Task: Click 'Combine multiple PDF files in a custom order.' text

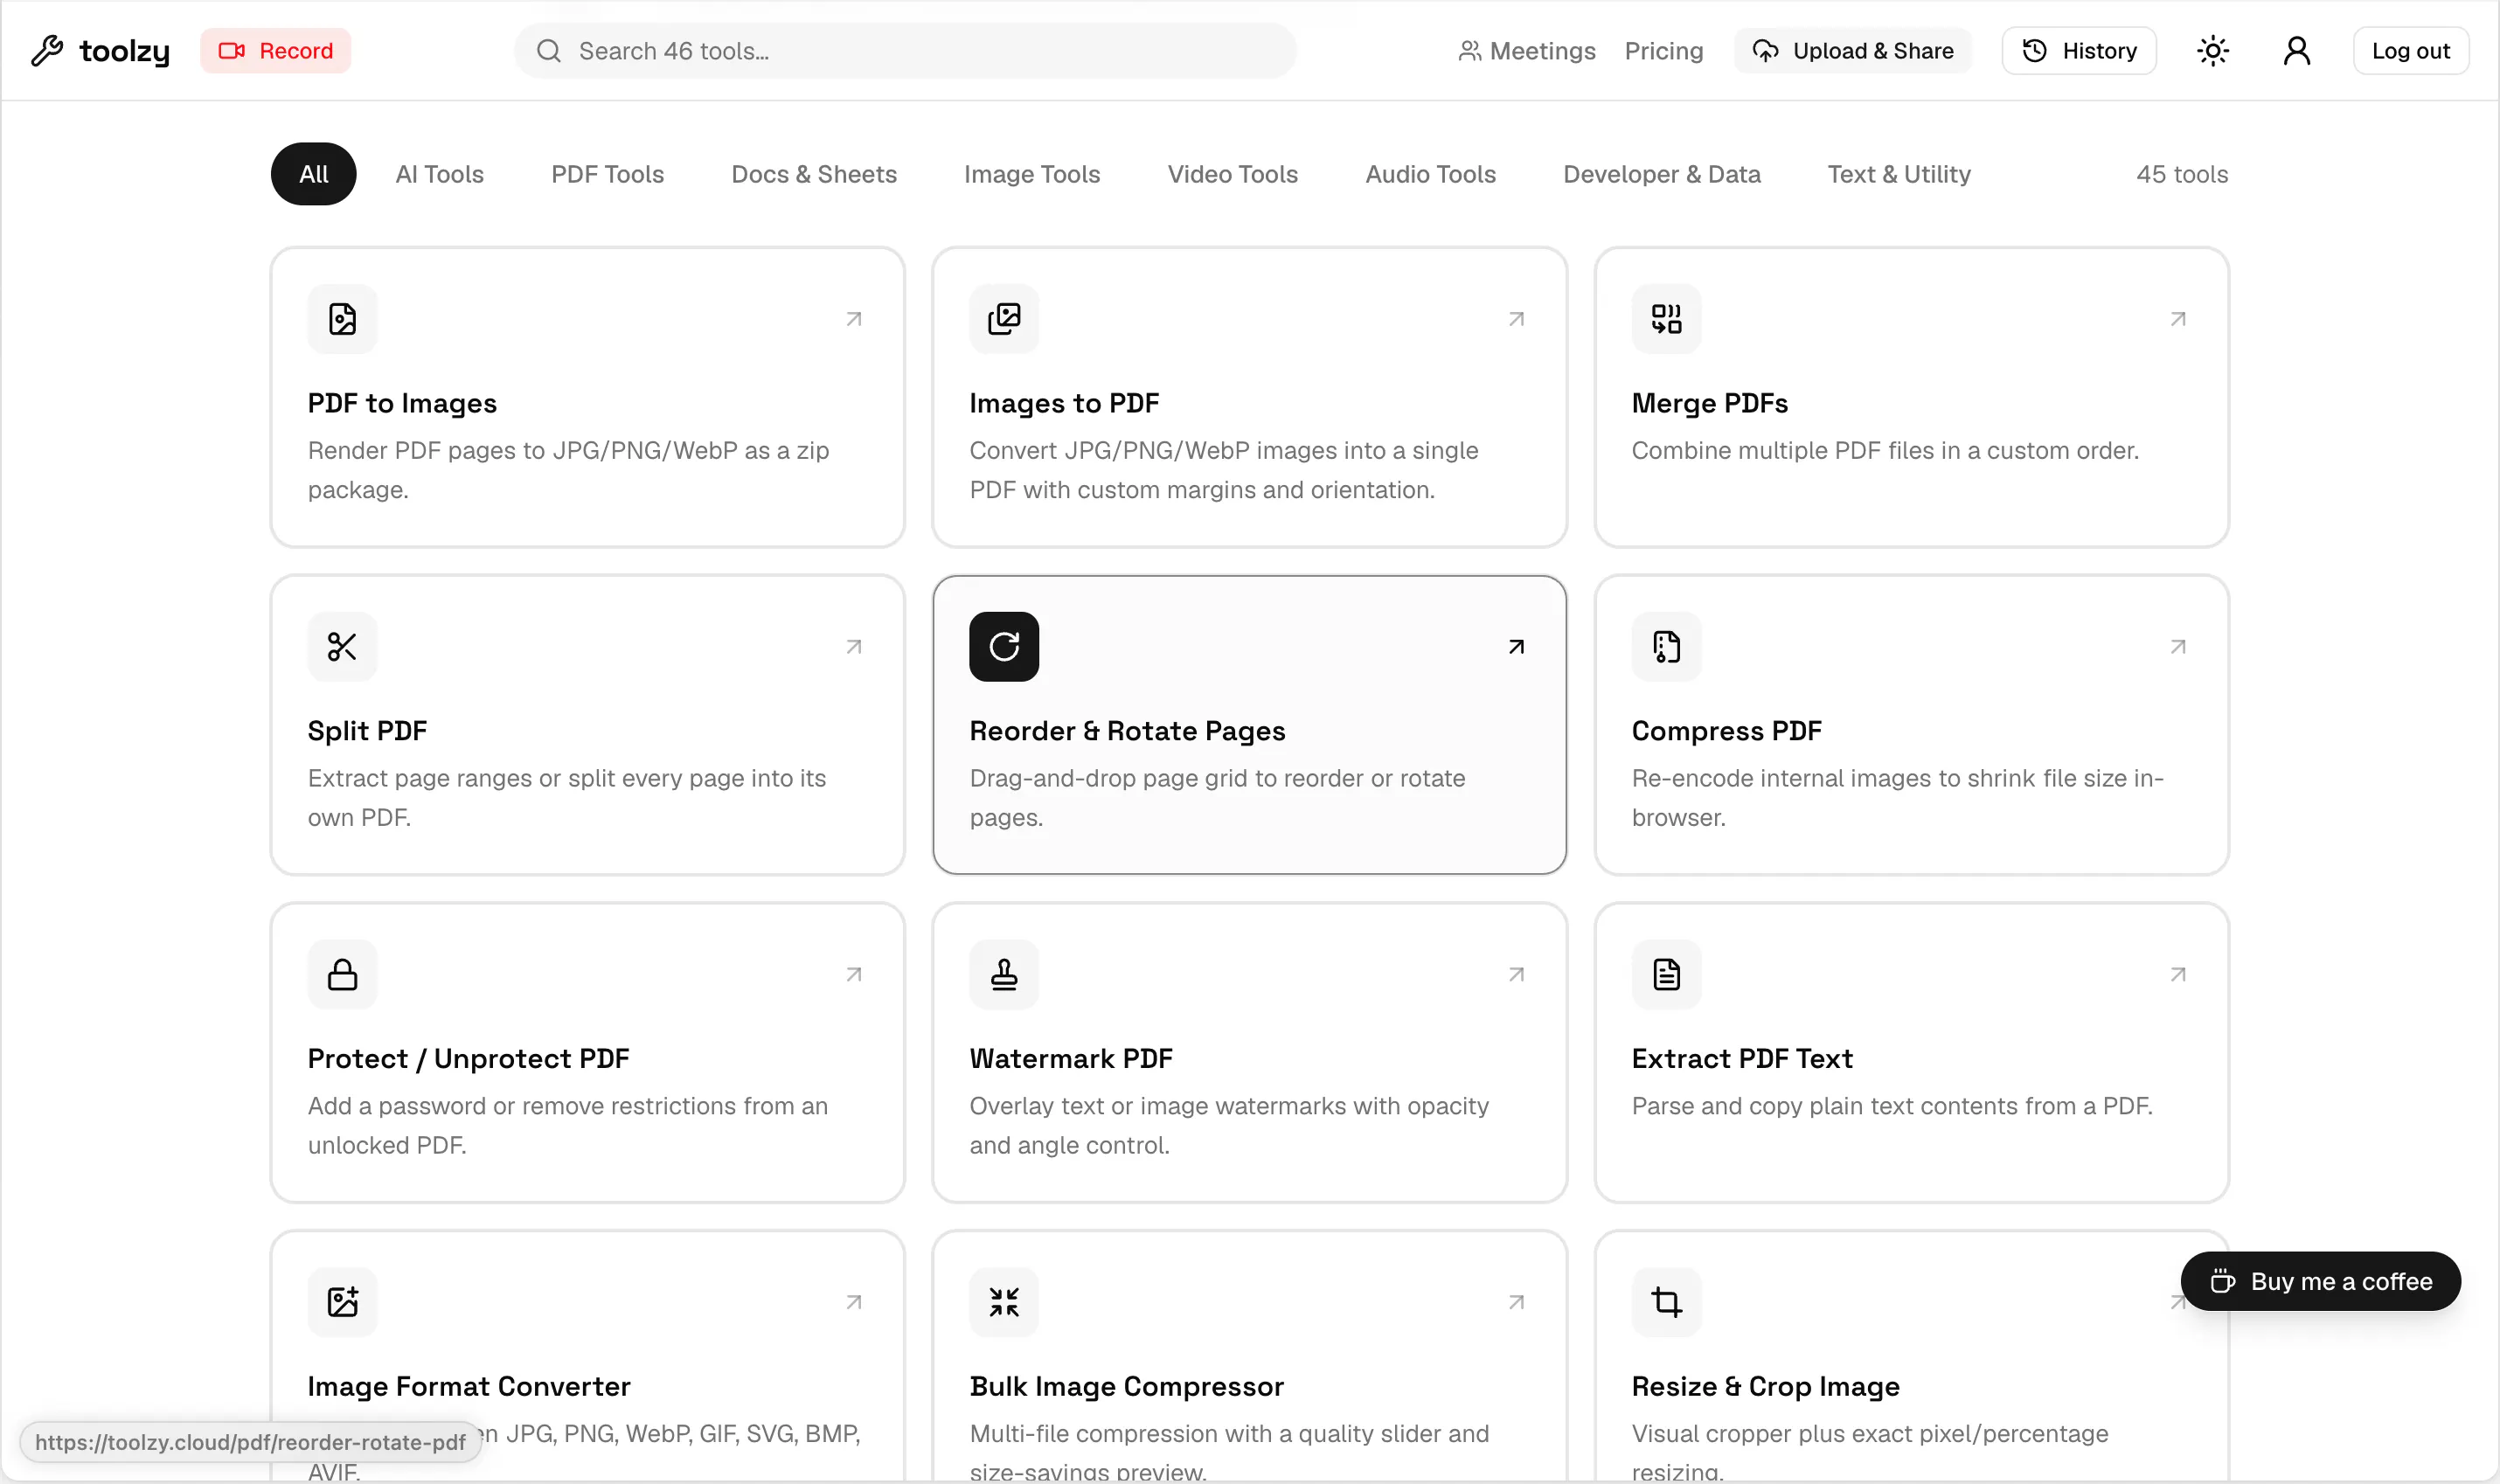Action: [x=1885, y=451]
